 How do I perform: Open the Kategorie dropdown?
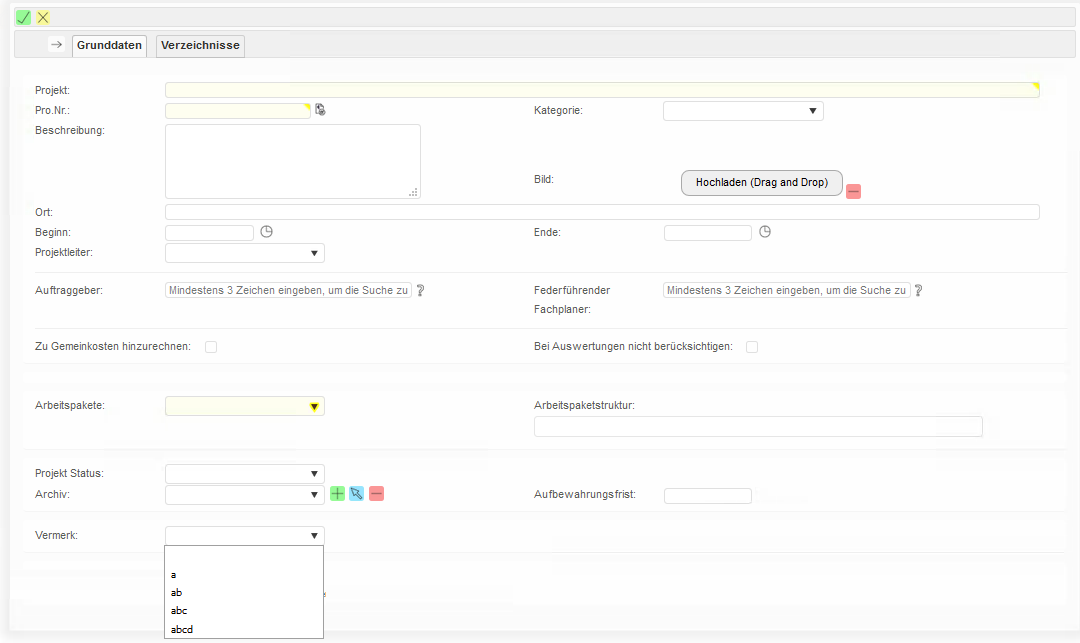click(x=743, y=111)
